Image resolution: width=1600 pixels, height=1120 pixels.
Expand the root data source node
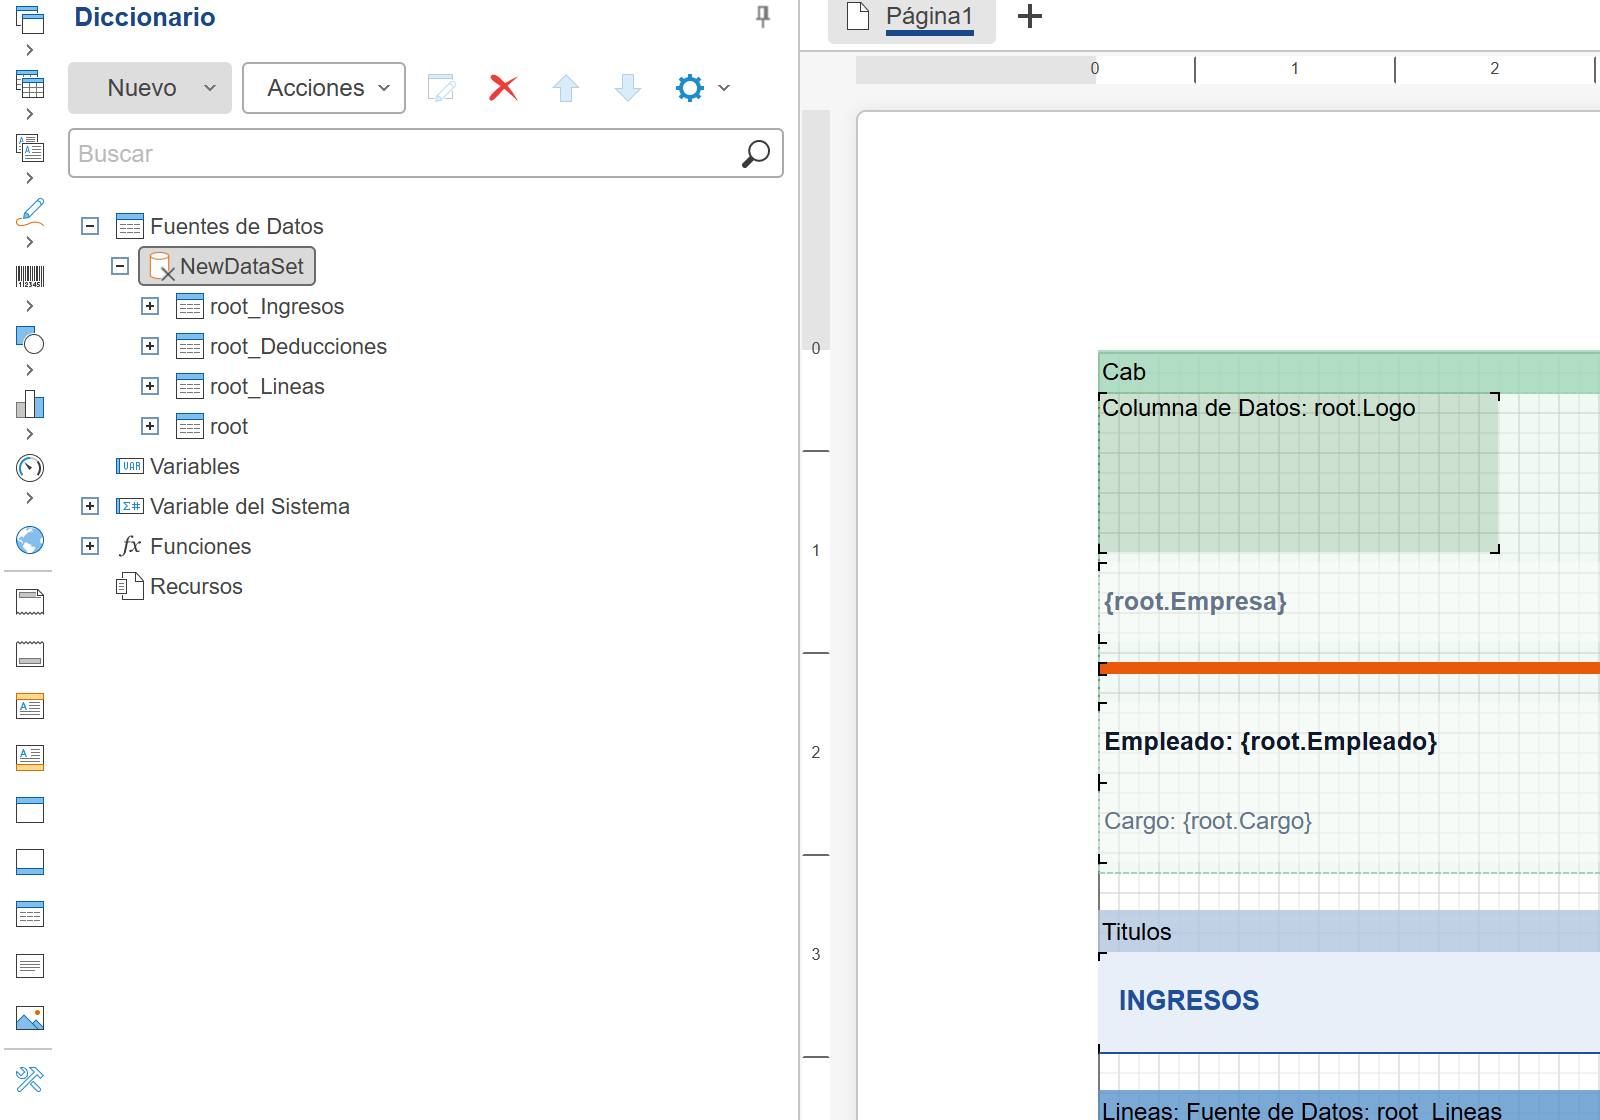pyautogui.click(x=150, y=426)
